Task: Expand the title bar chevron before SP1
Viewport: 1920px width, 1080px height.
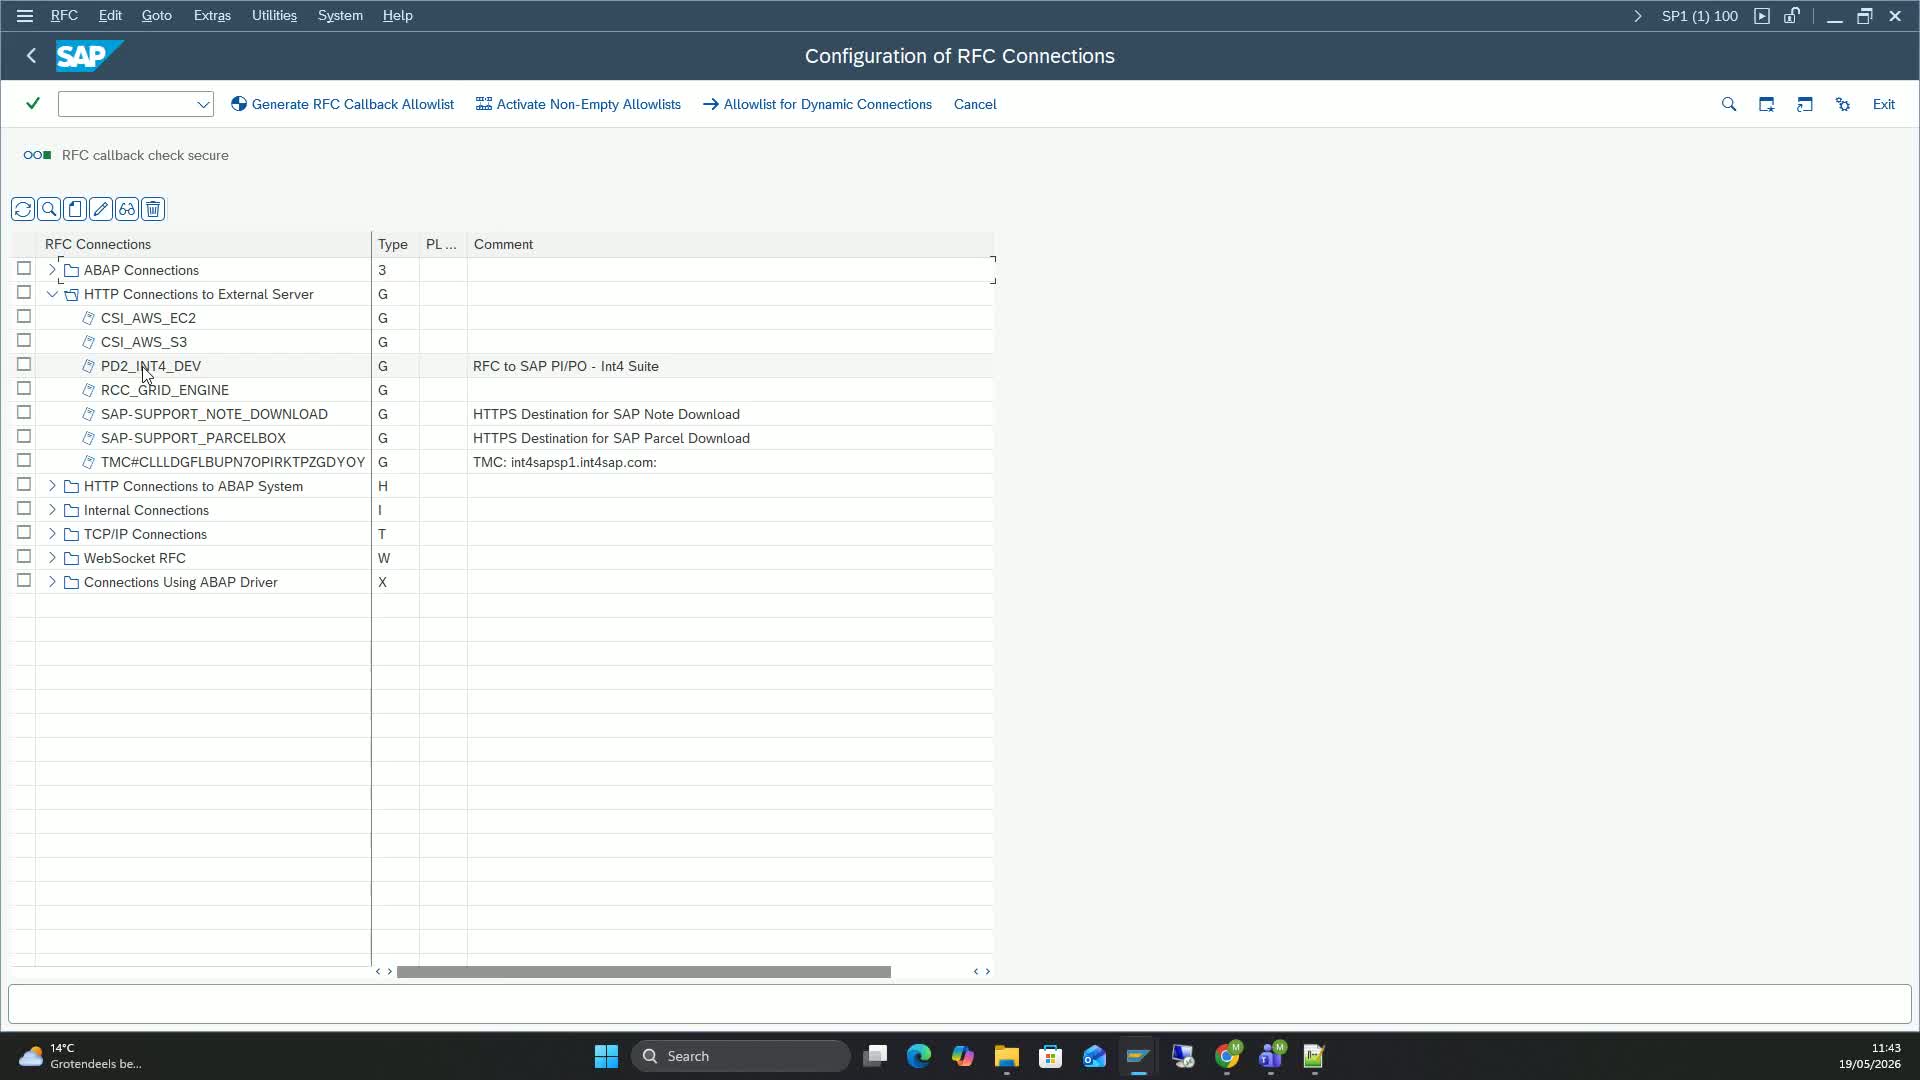Action: point(1637,16)
